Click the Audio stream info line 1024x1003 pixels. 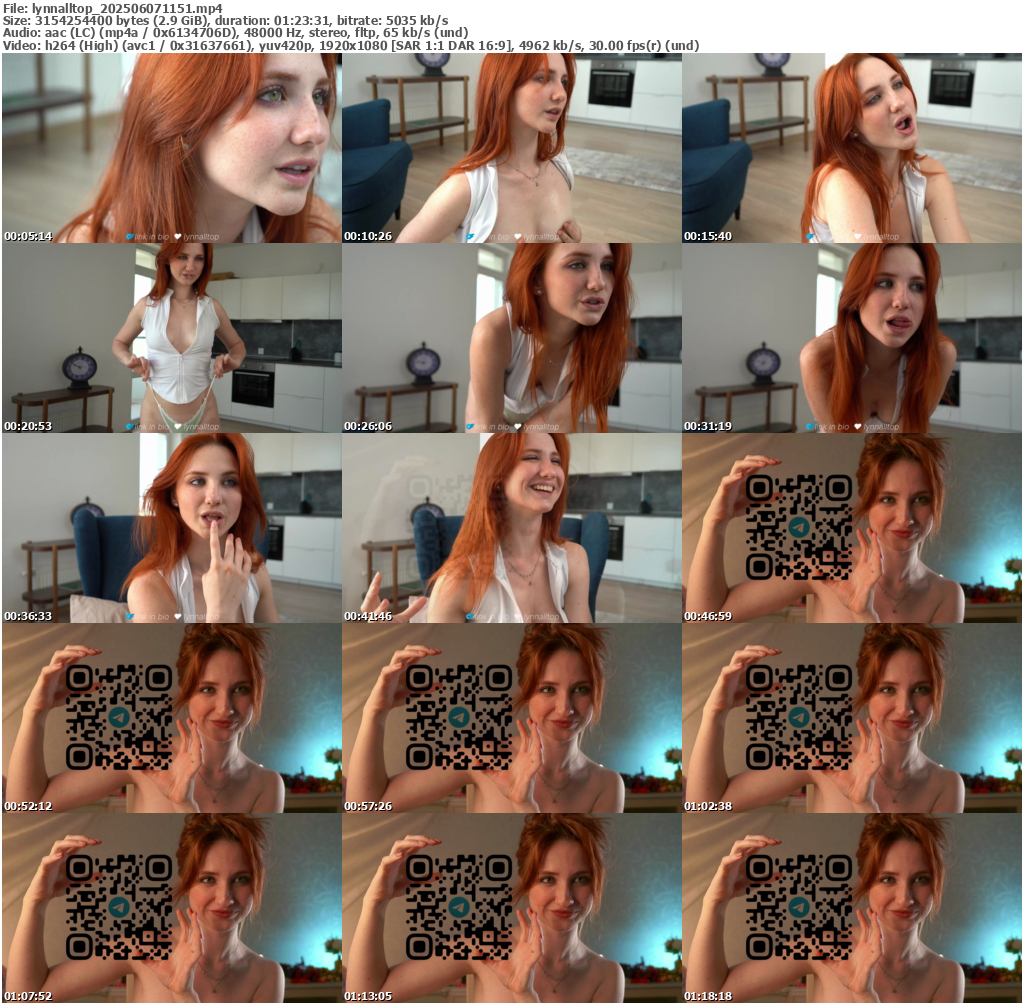coord(236,33)
